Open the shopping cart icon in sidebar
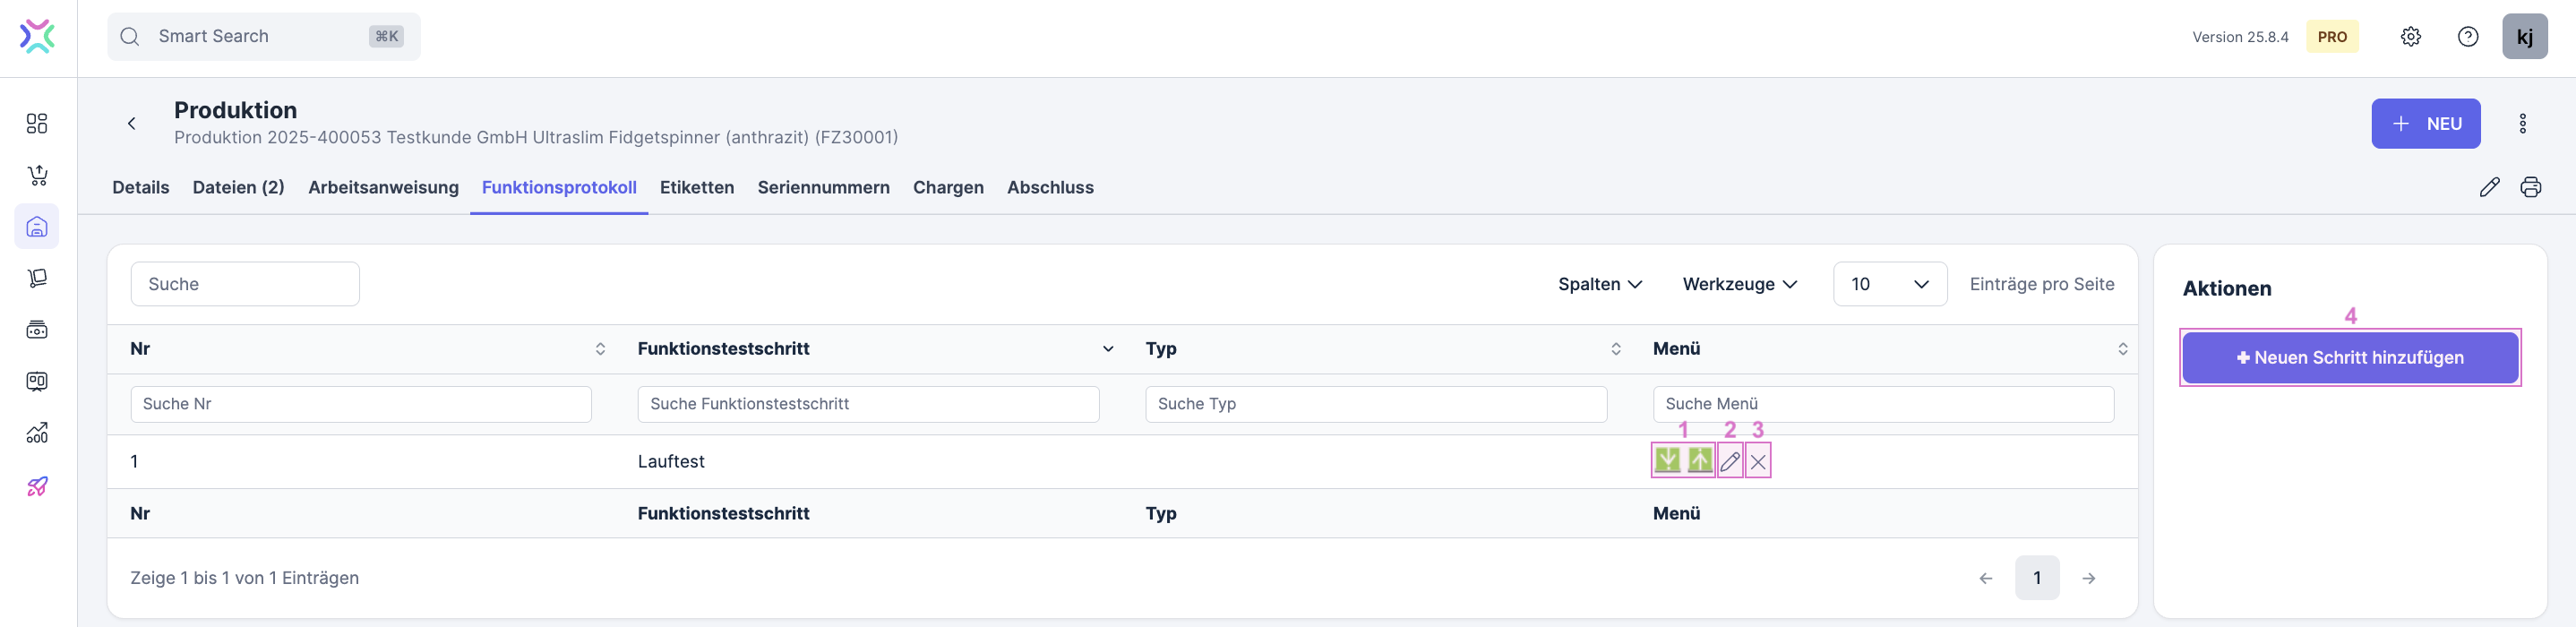Screen dimensions: 2576x627 click(x=37, y=175)
